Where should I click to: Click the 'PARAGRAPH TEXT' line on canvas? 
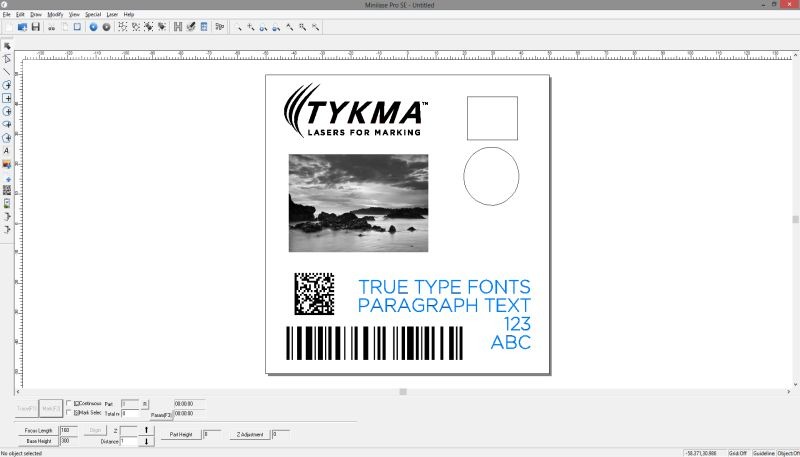(x=444, y=305)
